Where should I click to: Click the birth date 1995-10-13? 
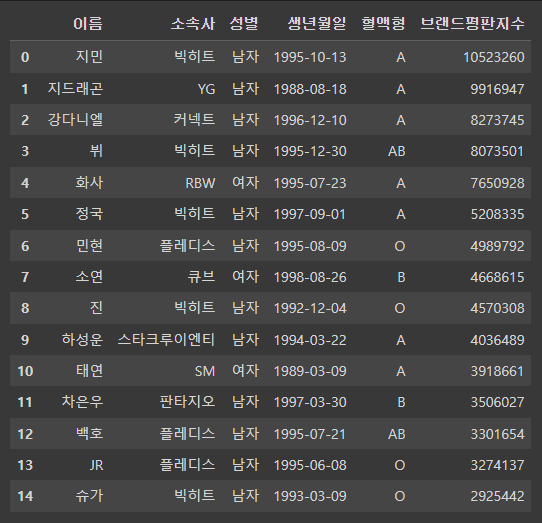tap(310, 57)
